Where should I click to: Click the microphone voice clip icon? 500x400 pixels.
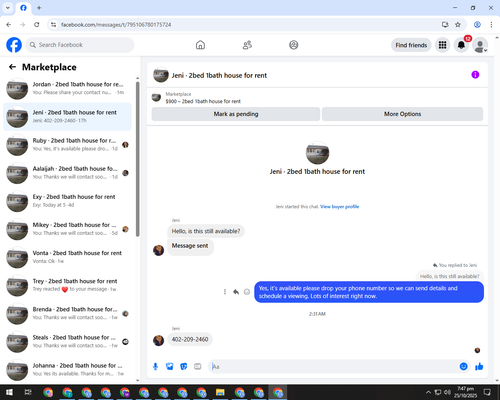click(155, 367)
